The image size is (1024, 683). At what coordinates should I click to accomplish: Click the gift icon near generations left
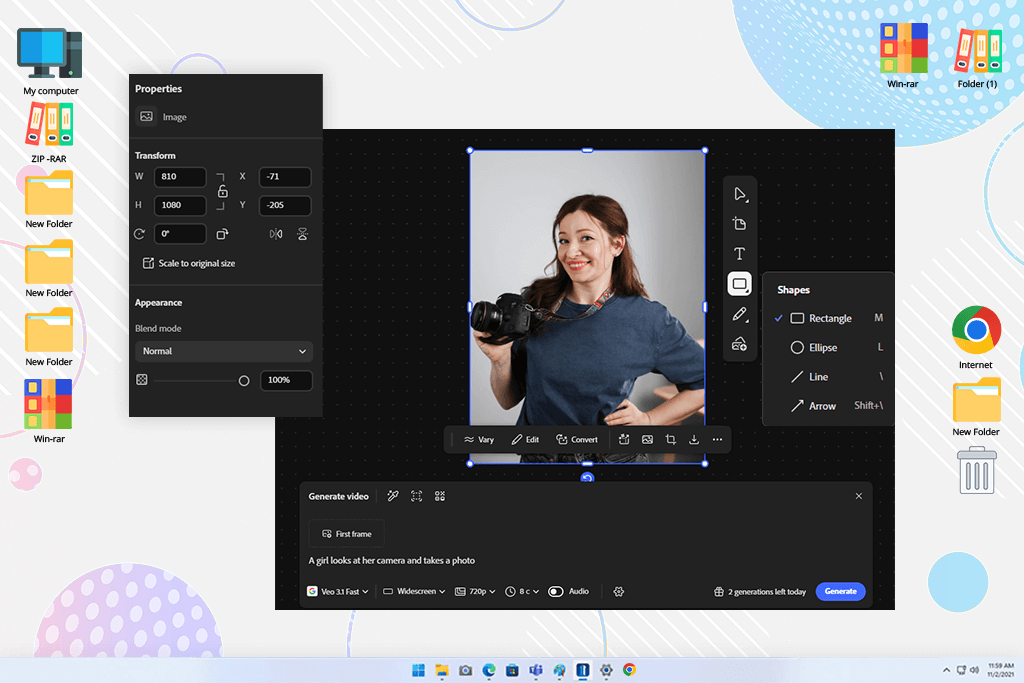[719, 592]
